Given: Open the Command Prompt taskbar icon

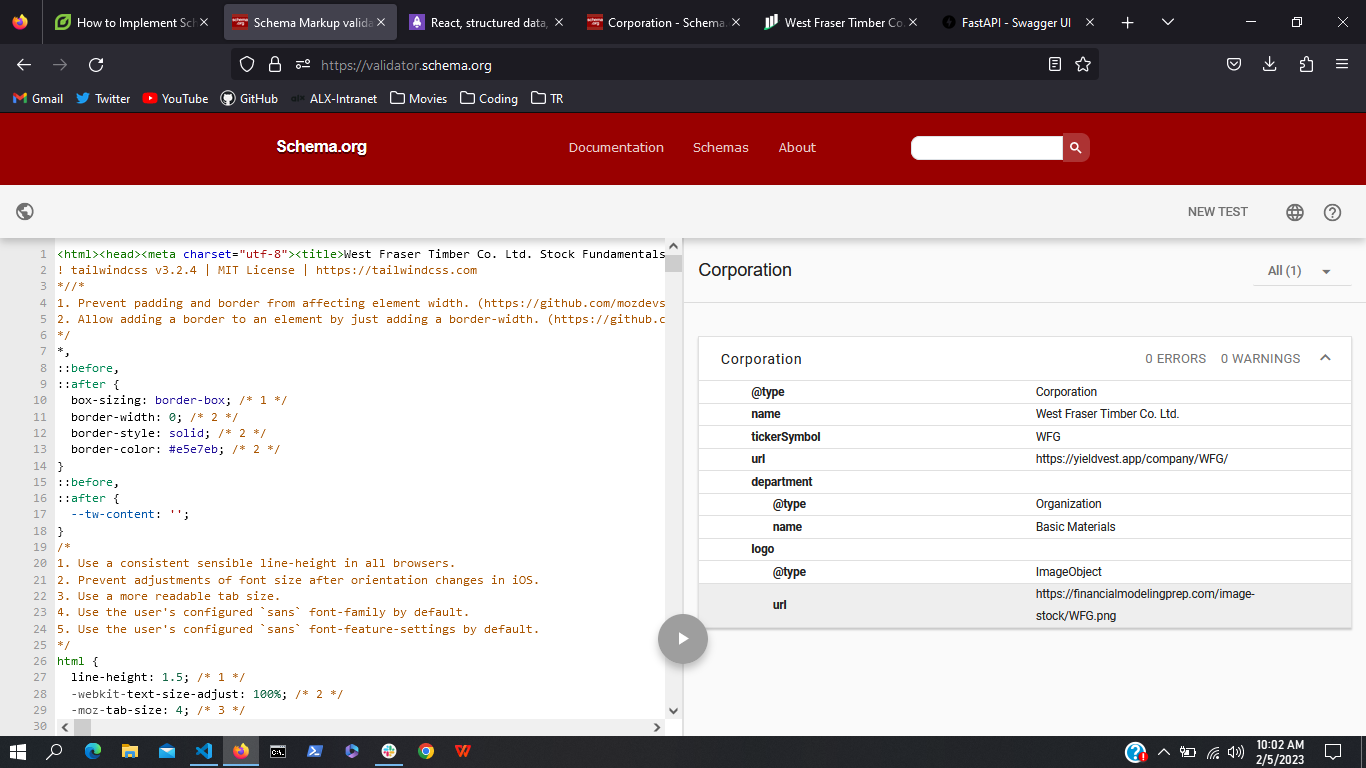Looking at the screenshot, I should (278, 751).
